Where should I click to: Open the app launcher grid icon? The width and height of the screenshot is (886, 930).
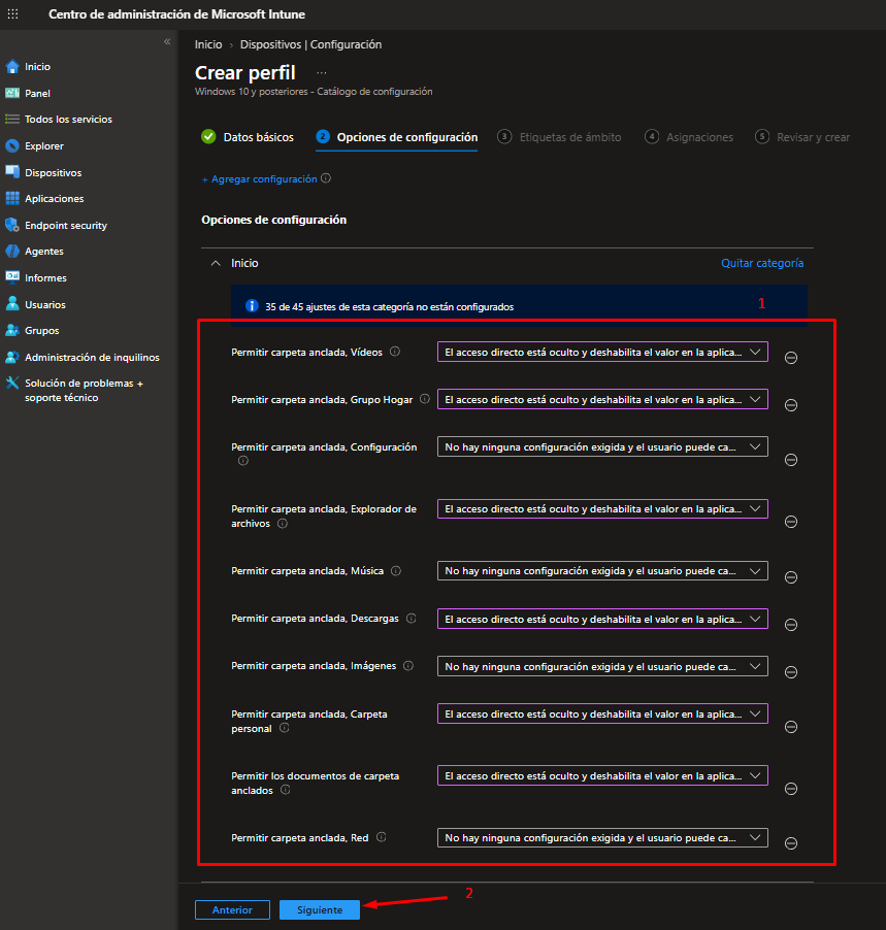click(x=12, y=14)
